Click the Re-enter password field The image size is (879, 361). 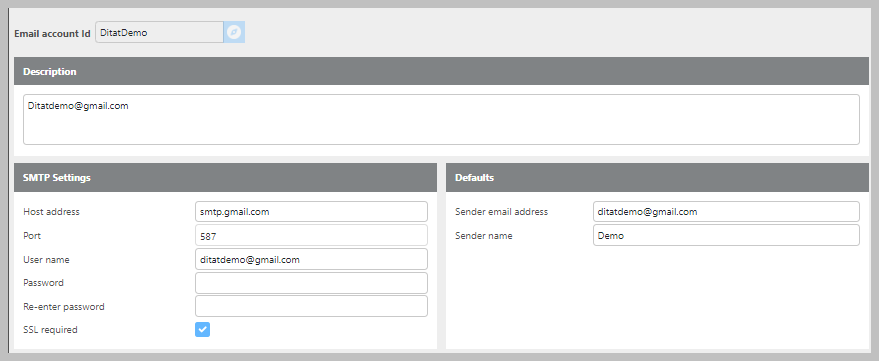(x=311, y=307)
